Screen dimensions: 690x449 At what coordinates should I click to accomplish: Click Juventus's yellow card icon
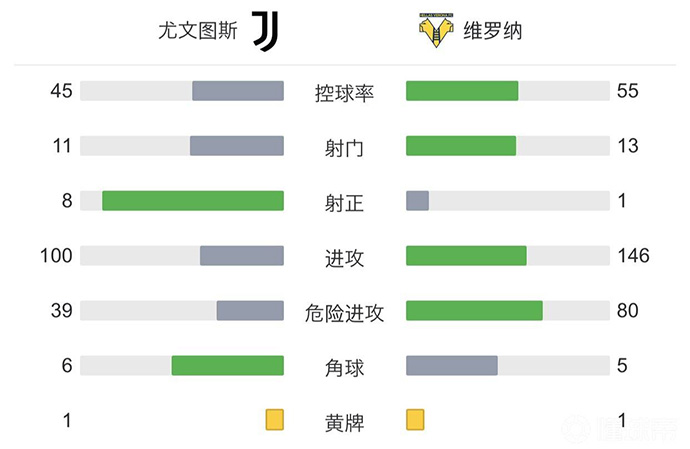coord(274,419)
